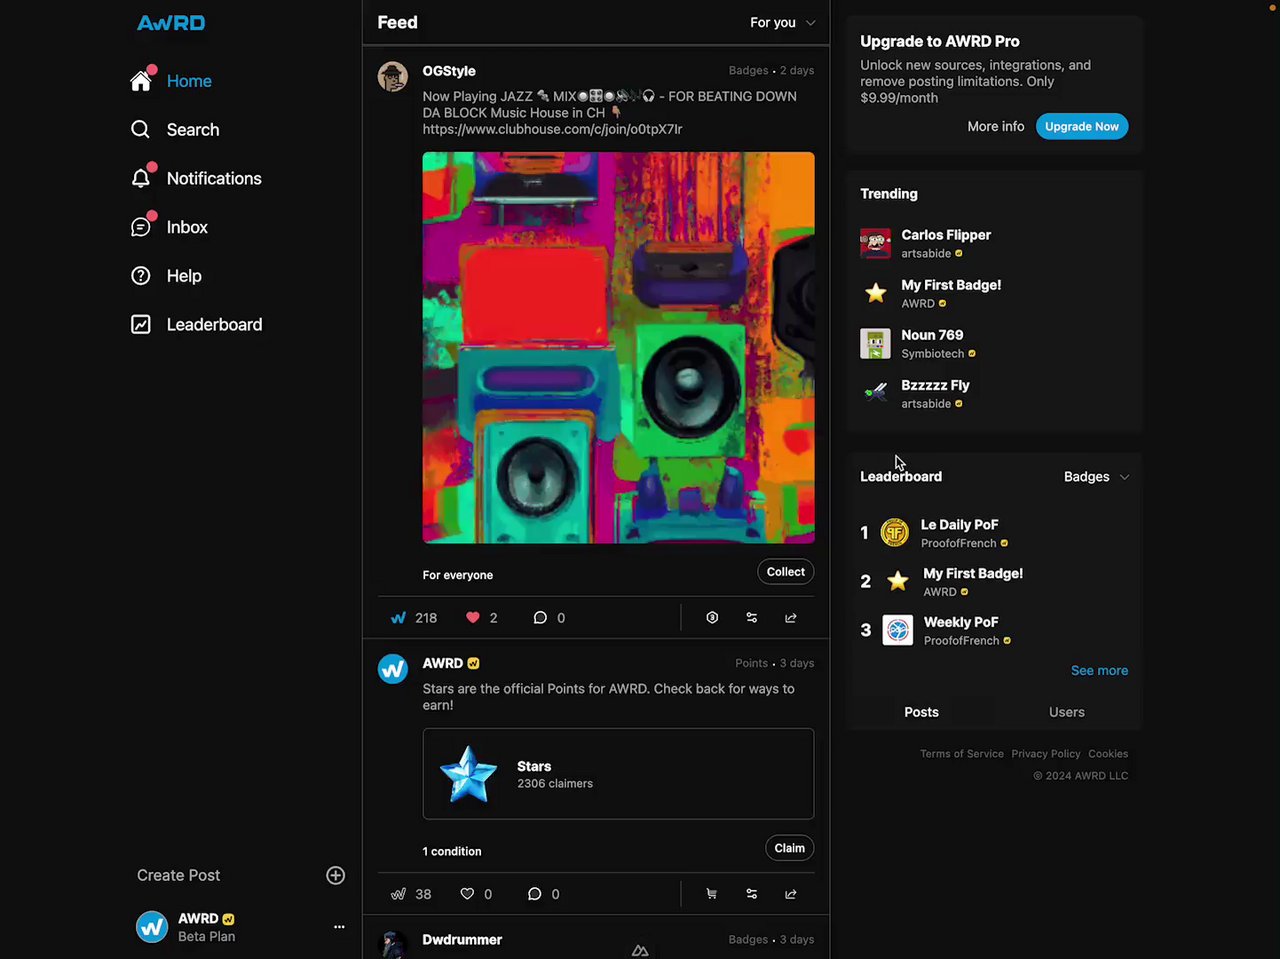Share the AWRD Stars post
Viewport: 1280px width, 959px height.
click(791, 894)
